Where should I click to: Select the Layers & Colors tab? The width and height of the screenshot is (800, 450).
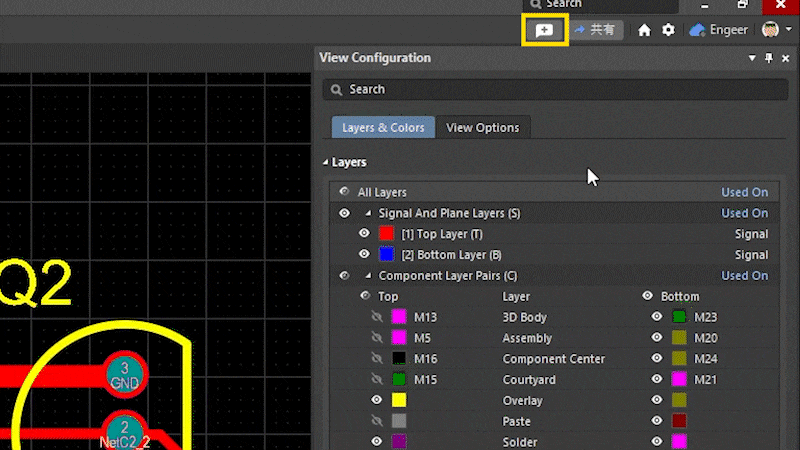coord(383,128)
